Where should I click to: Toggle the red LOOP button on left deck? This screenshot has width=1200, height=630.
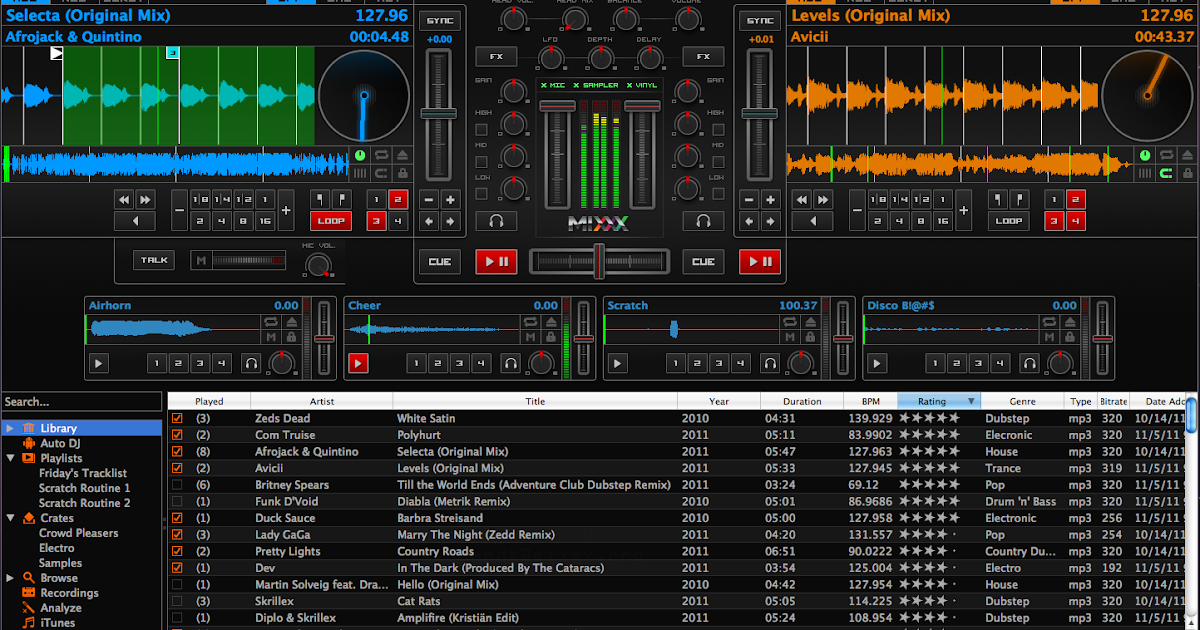tap(331, 221)
